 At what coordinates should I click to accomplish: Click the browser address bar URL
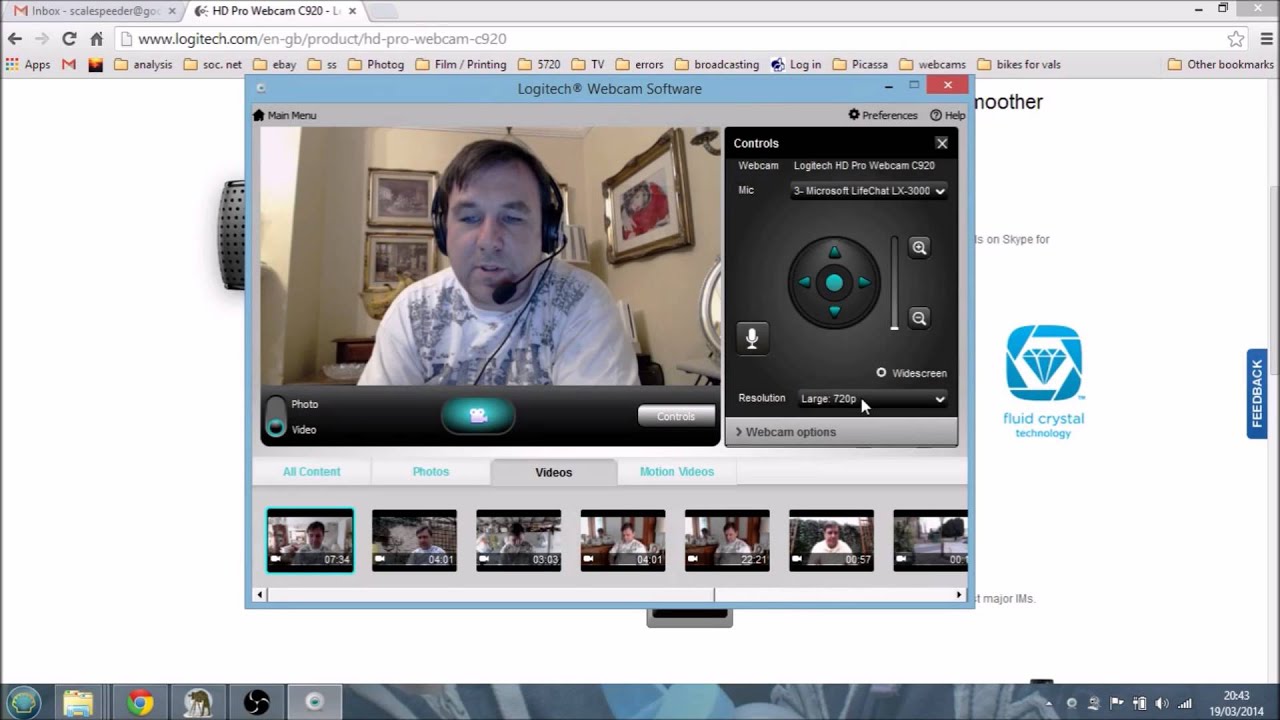[x=322, y=39]
